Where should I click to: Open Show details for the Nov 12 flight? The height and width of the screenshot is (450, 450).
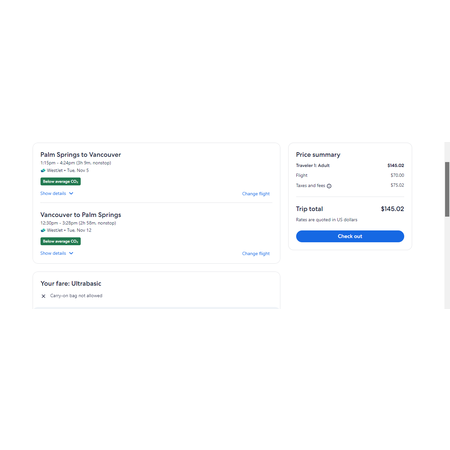coord(53,253)
